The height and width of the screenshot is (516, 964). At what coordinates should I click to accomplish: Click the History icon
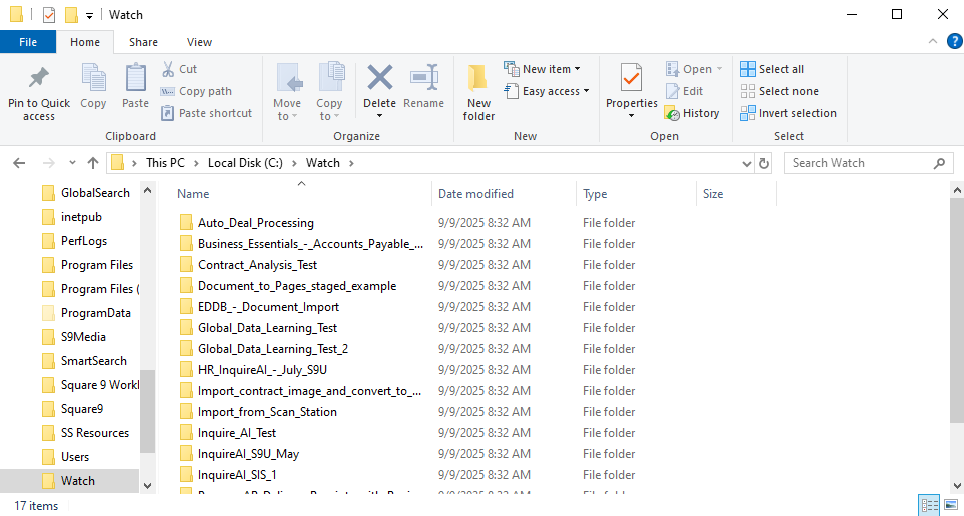(692, 113)
